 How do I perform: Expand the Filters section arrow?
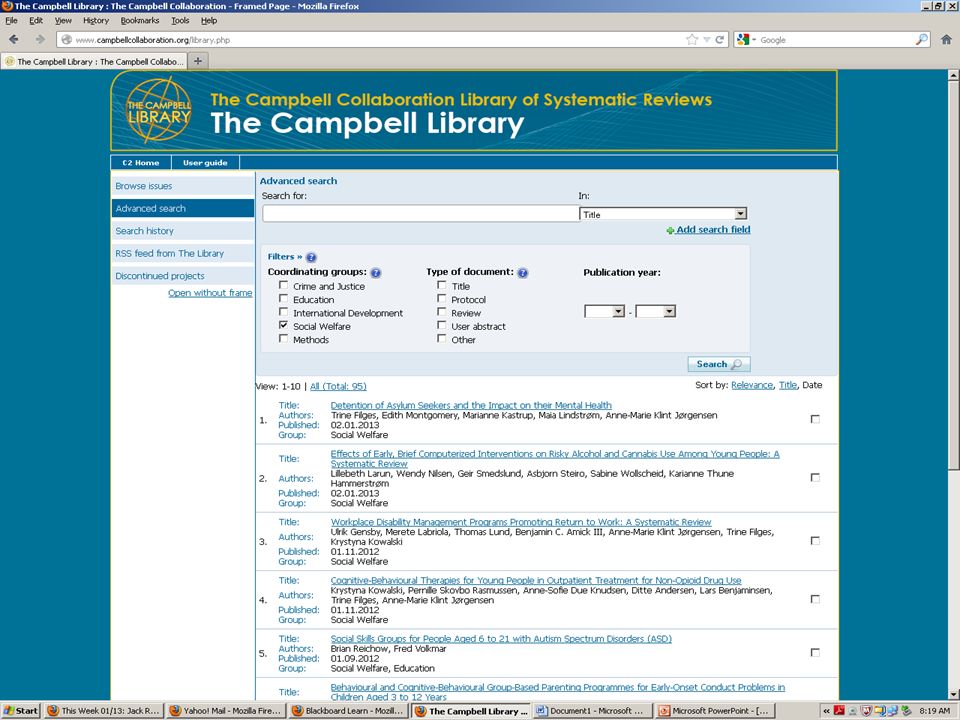[x=299, y=257]
